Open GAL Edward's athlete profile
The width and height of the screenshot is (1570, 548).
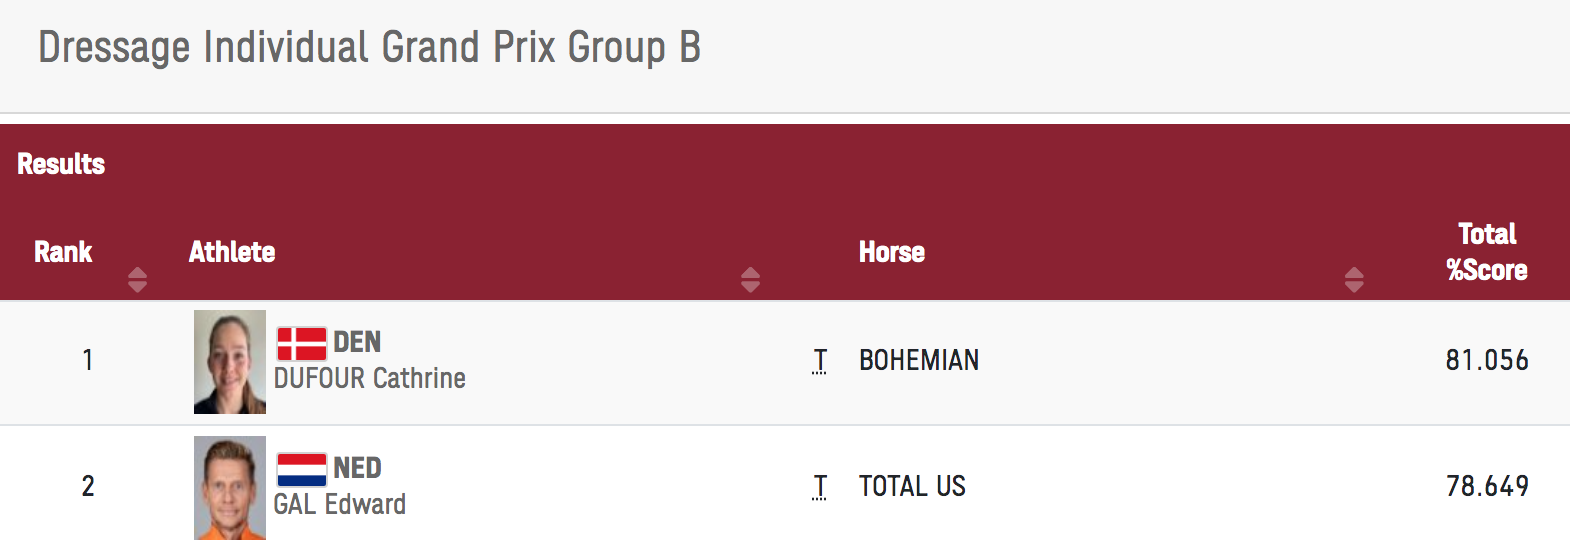click(340, 505)
